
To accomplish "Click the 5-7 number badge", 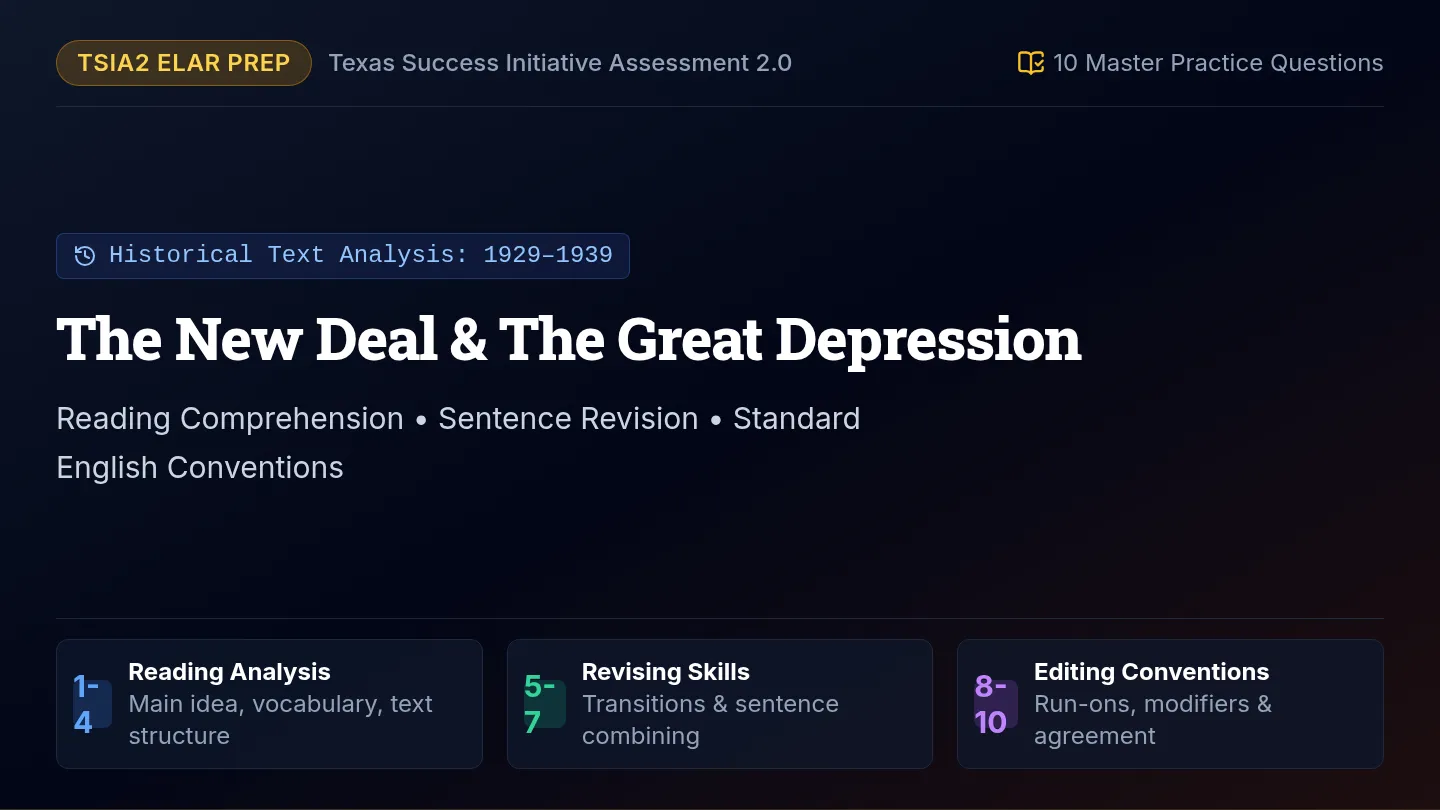I will click(x=545, y=704).
